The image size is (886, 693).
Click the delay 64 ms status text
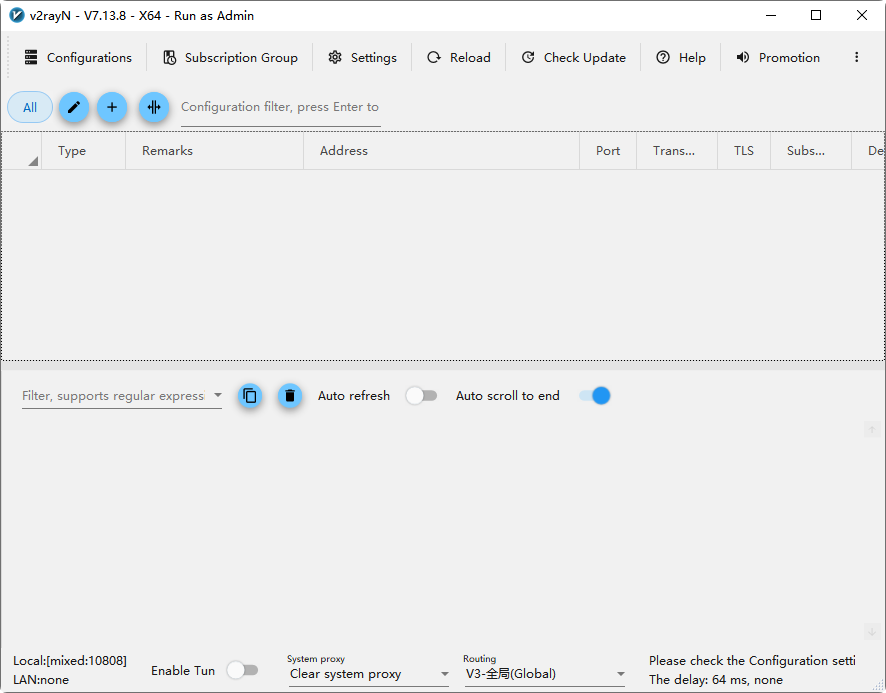pos(716,679)
